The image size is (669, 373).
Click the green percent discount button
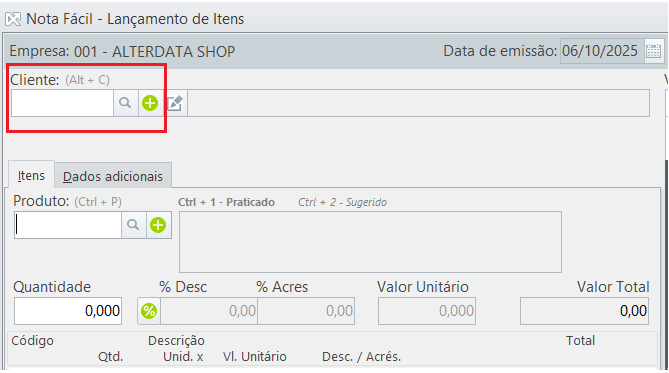[149, 311]
